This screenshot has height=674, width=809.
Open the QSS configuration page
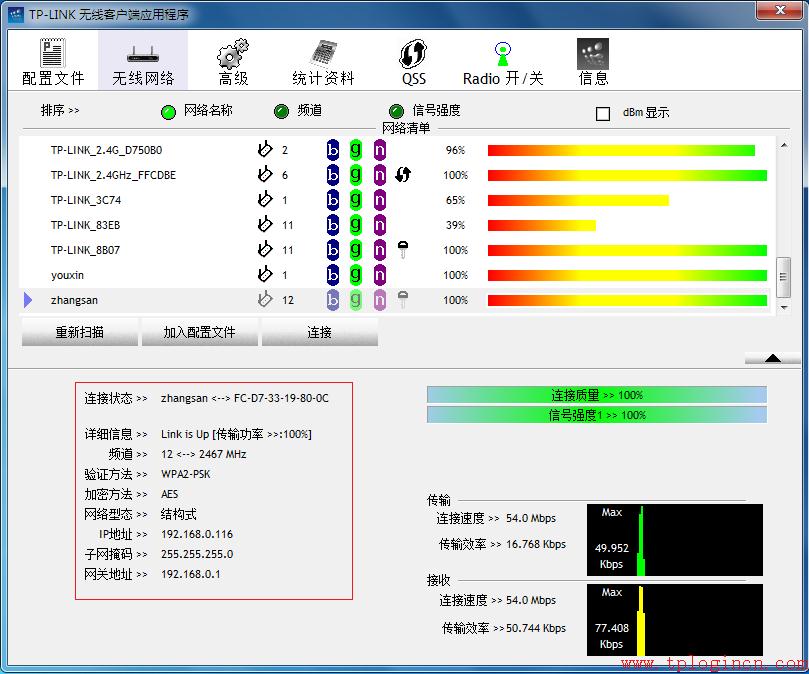pos(412,60)
